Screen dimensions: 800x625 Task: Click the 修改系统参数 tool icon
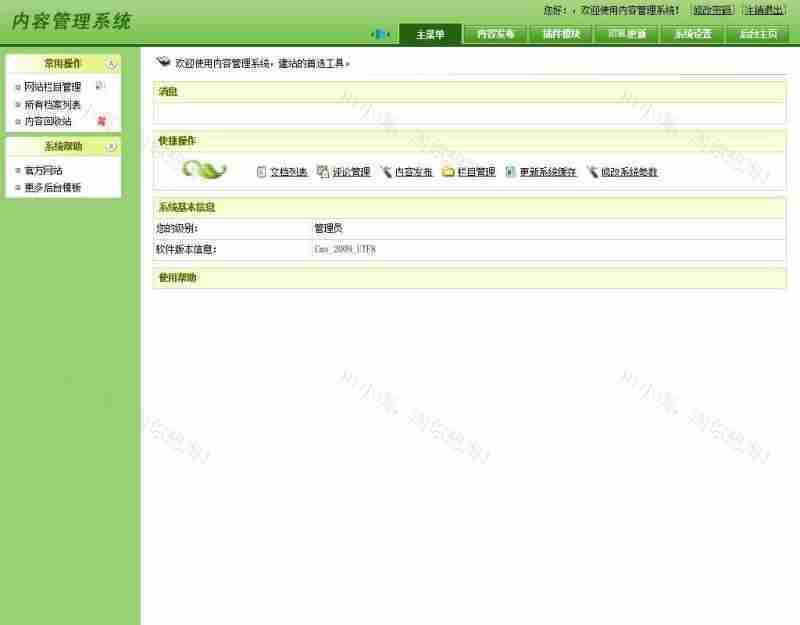pyautogui.click(x=592, y=172)
